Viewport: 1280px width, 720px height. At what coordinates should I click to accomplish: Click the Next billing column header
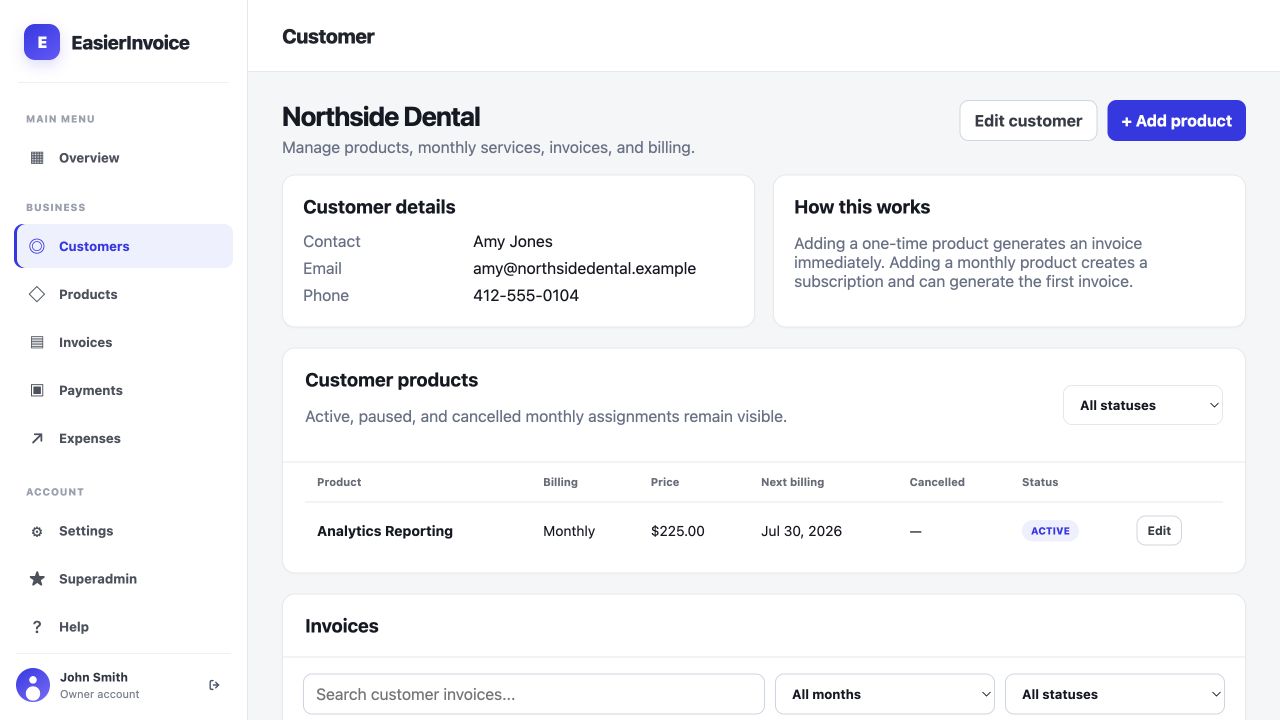(x=793, y=482)
